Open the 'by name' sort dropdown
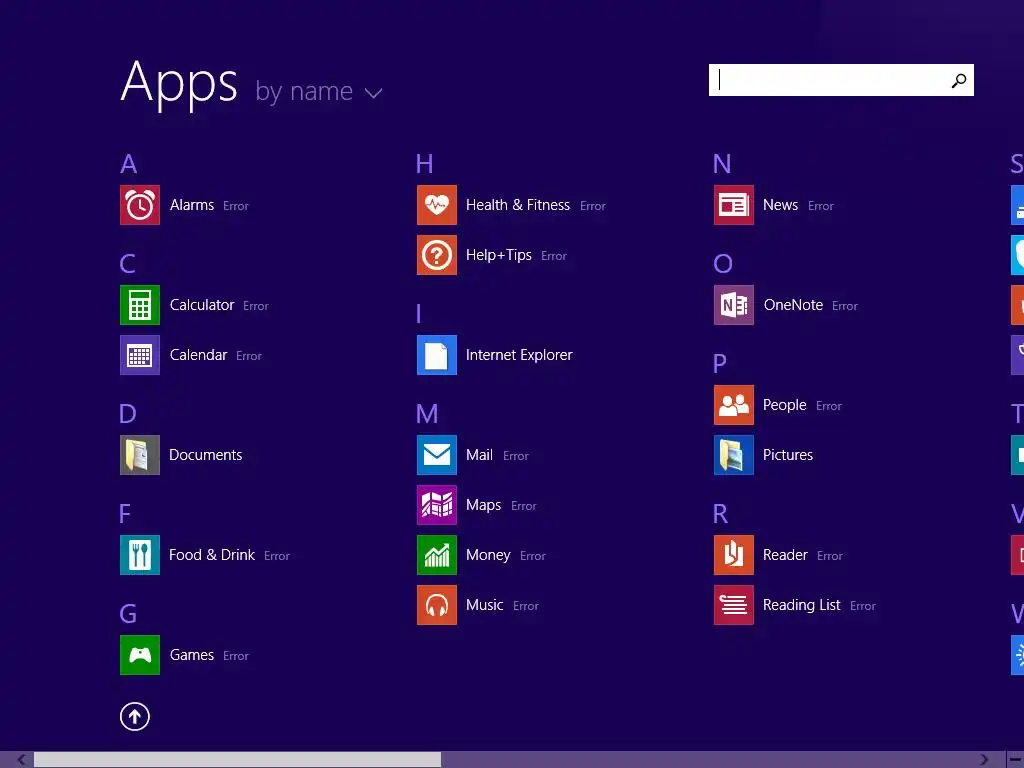 (x=319, y=91)
